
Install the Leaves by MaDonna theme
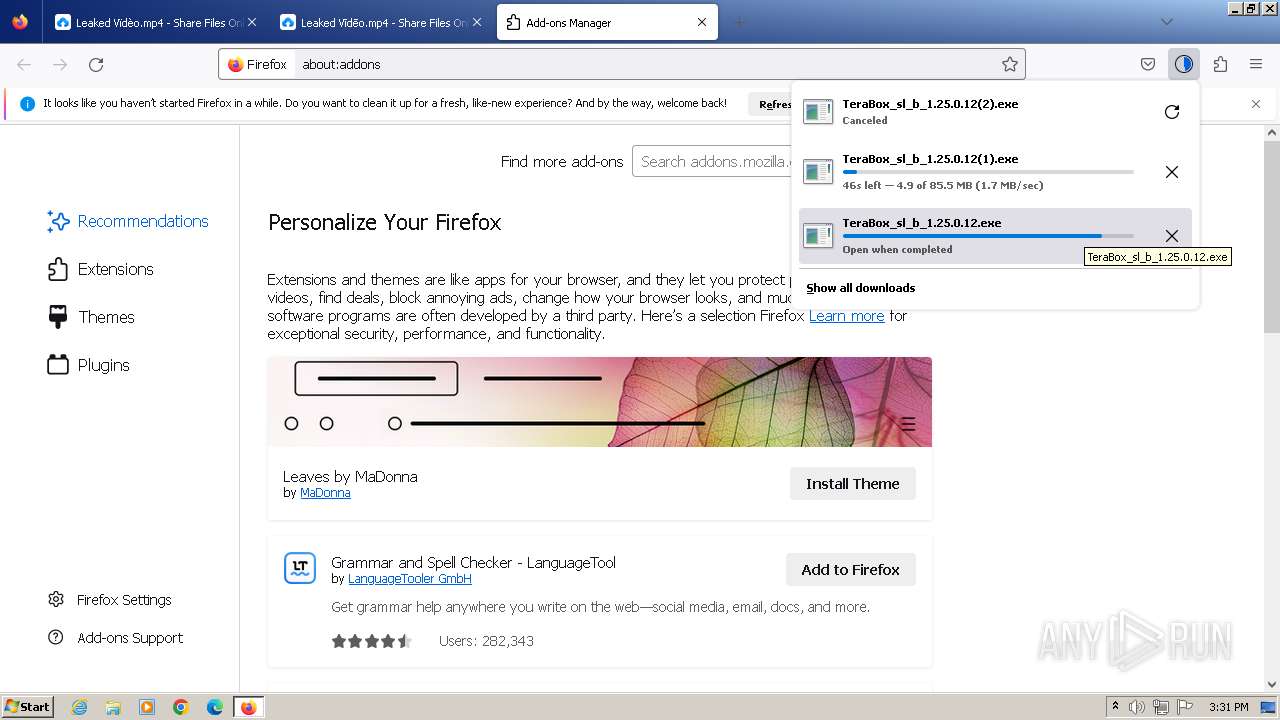coord(853,484)
